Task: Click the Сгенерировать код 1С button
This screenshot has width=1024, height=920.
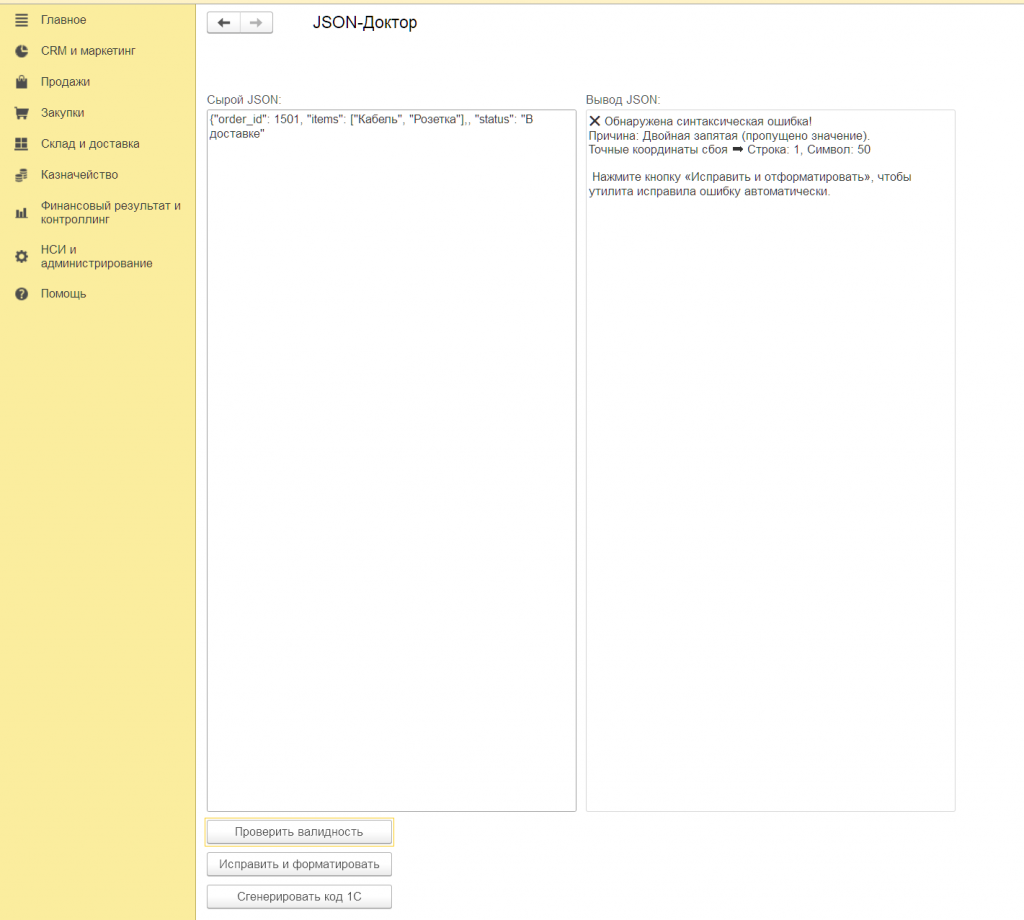Action: click(299, 896)
